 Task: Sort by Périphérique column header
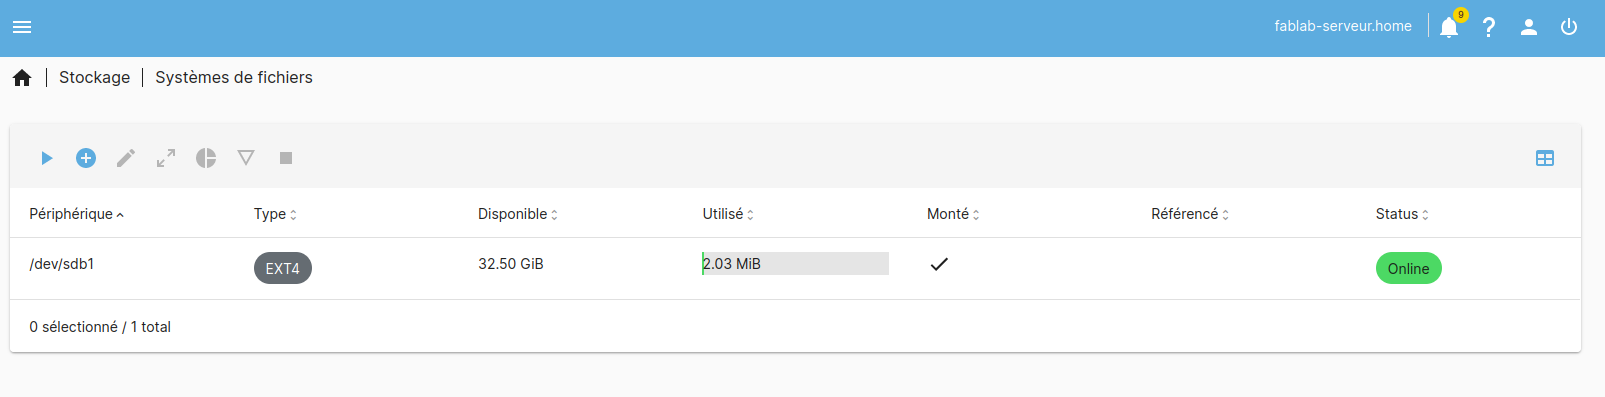[x=76, y=214]
